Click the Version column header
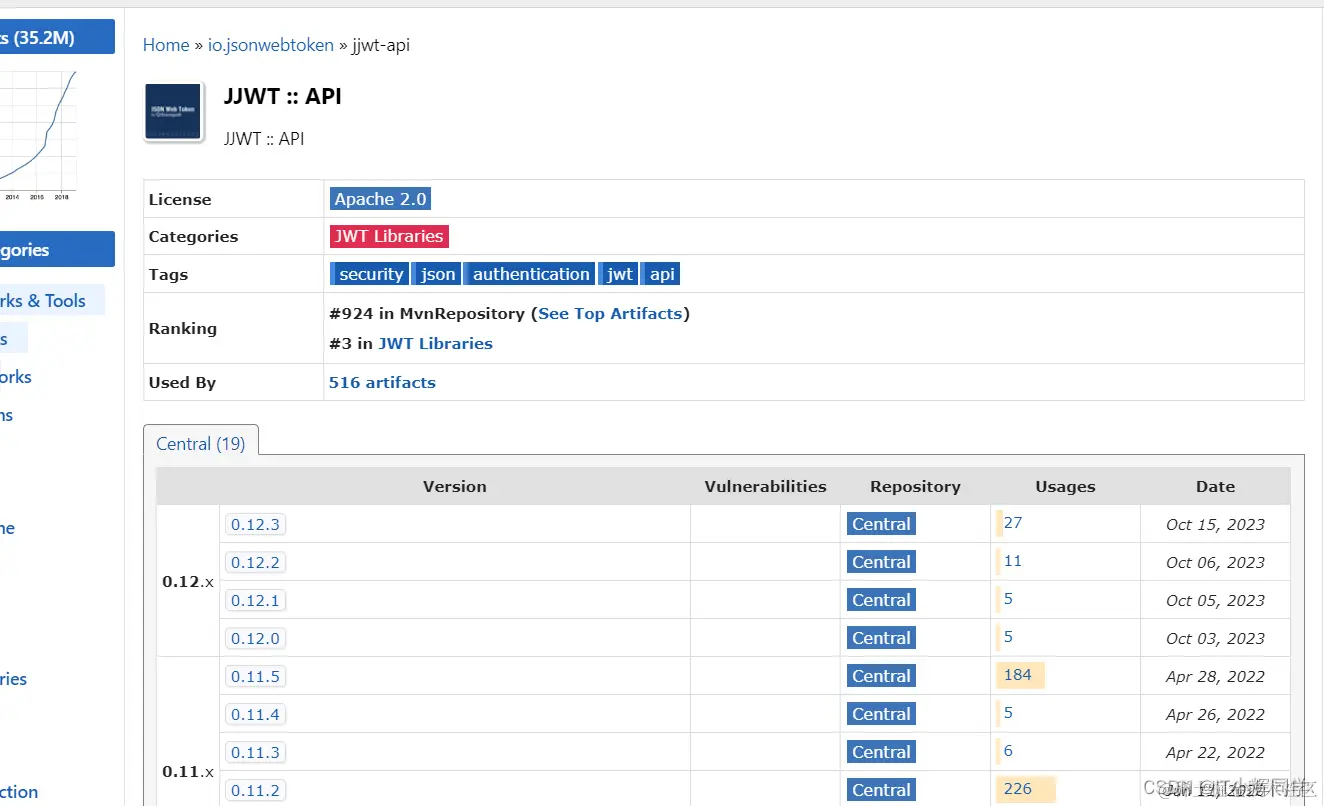 point(455,487)
